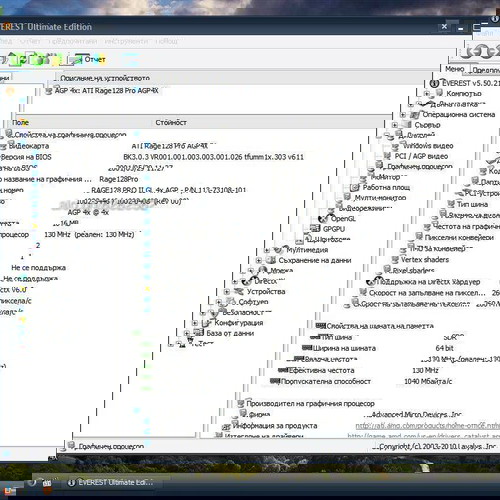Open the Отчет menu in the menu bar
The image size is (500, 500).
click(x=30, y=41)
